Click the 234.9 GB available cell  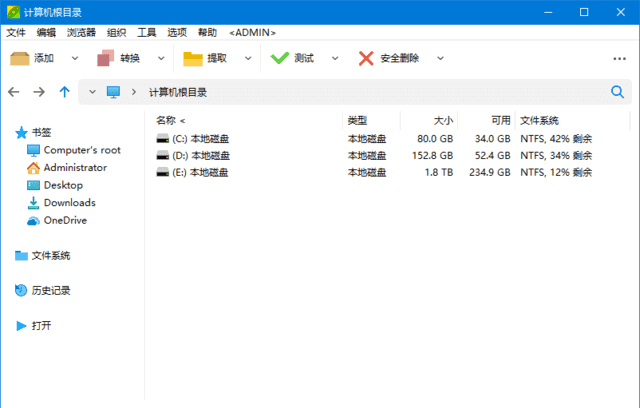coord(490,172)
